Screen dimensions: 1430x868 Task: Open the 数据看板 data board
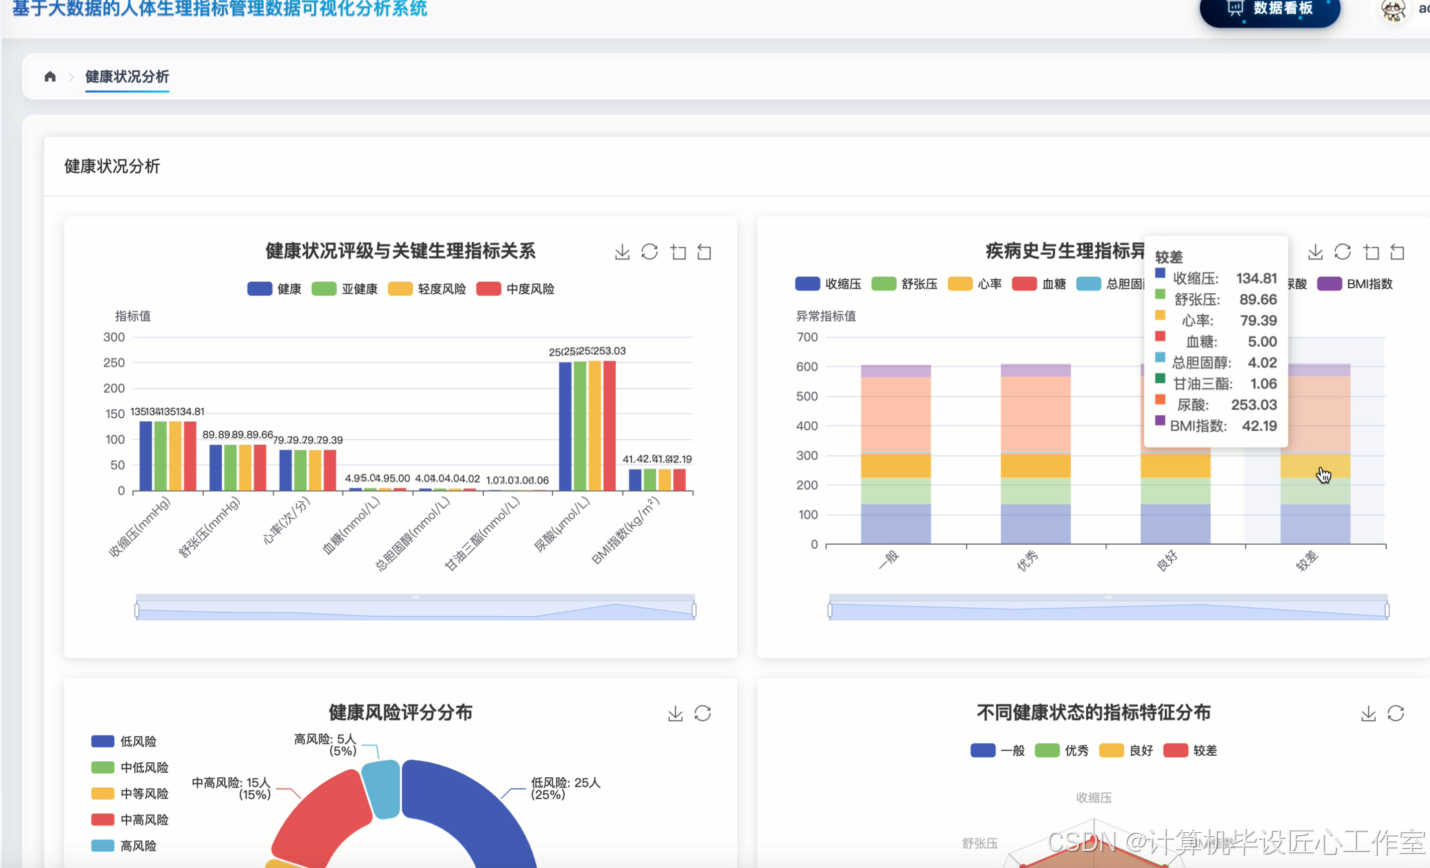pyautogui.click(x=1270, y=9)
